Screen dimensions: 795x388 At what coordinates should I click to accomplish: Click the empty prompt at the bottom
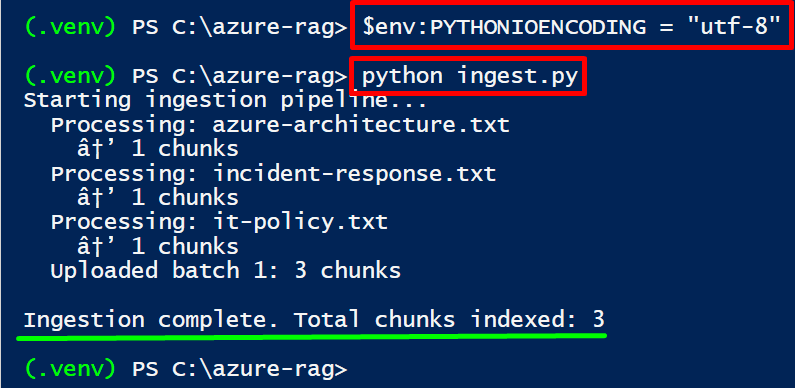(186, 370)
